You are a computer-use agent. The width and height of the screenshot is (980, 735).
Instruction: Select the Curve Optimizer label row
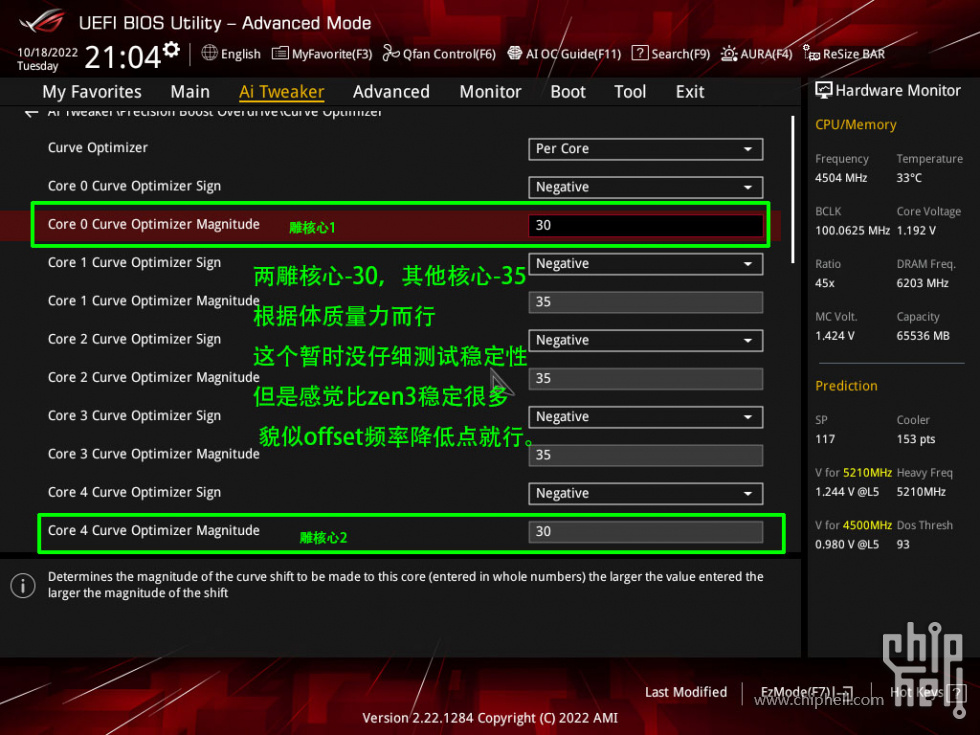[98, 148]
